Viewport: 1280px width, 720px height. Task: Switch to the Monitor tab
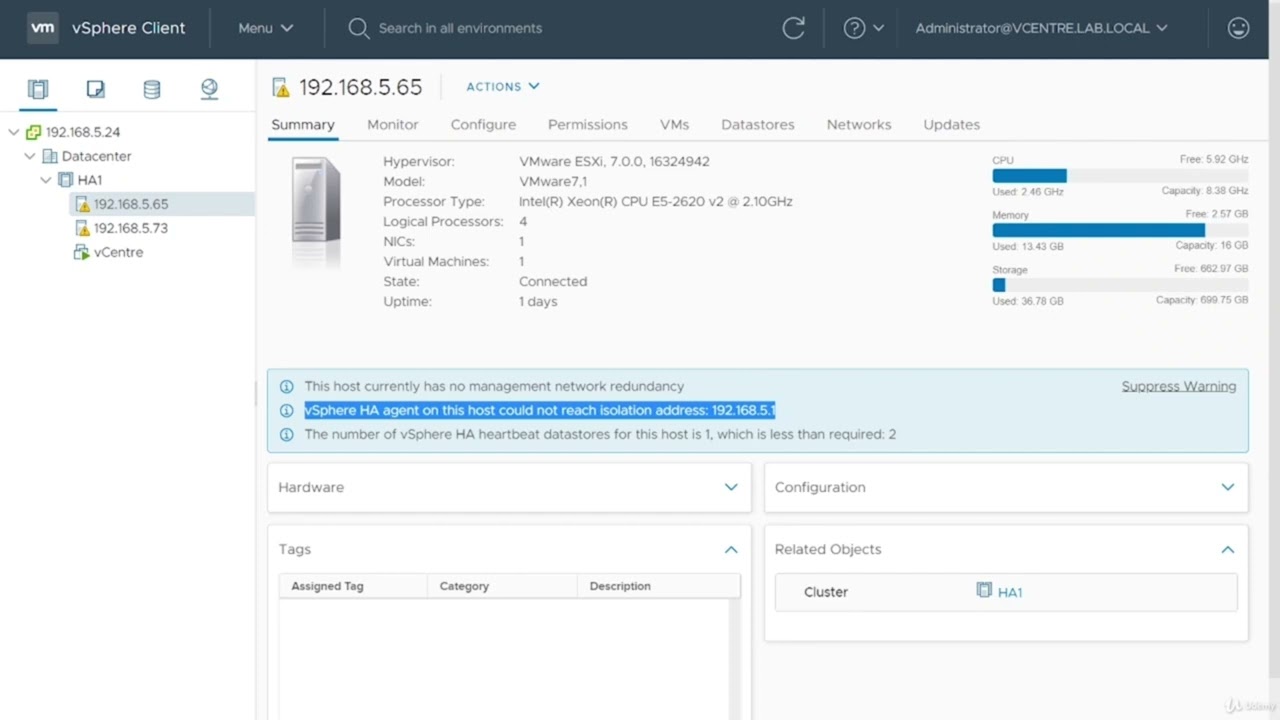[x=393, y=125]
